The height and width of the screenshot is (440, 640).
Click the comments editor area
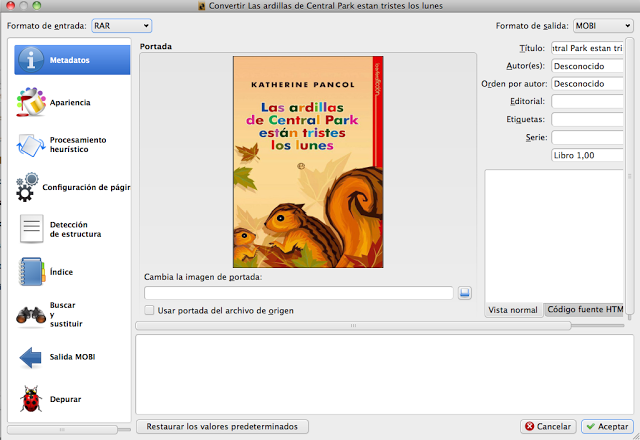click(554, 236)
